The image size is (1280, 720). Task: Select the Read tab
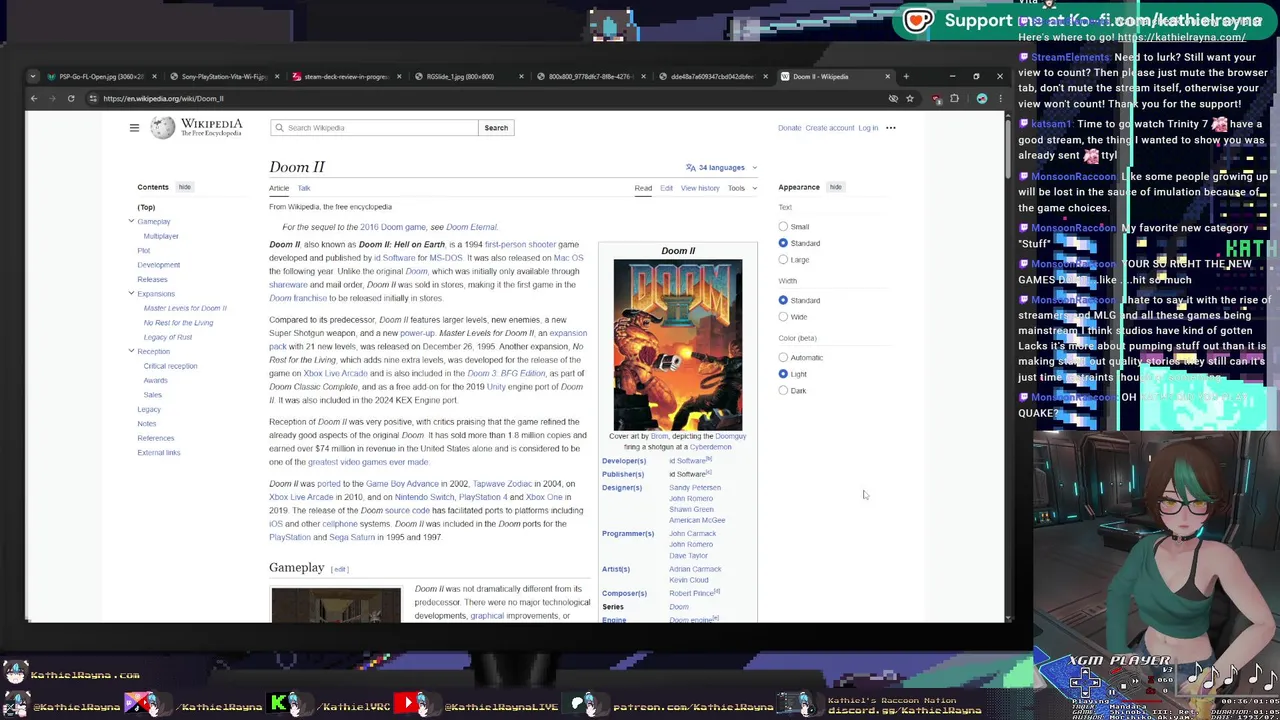(643, 188)
